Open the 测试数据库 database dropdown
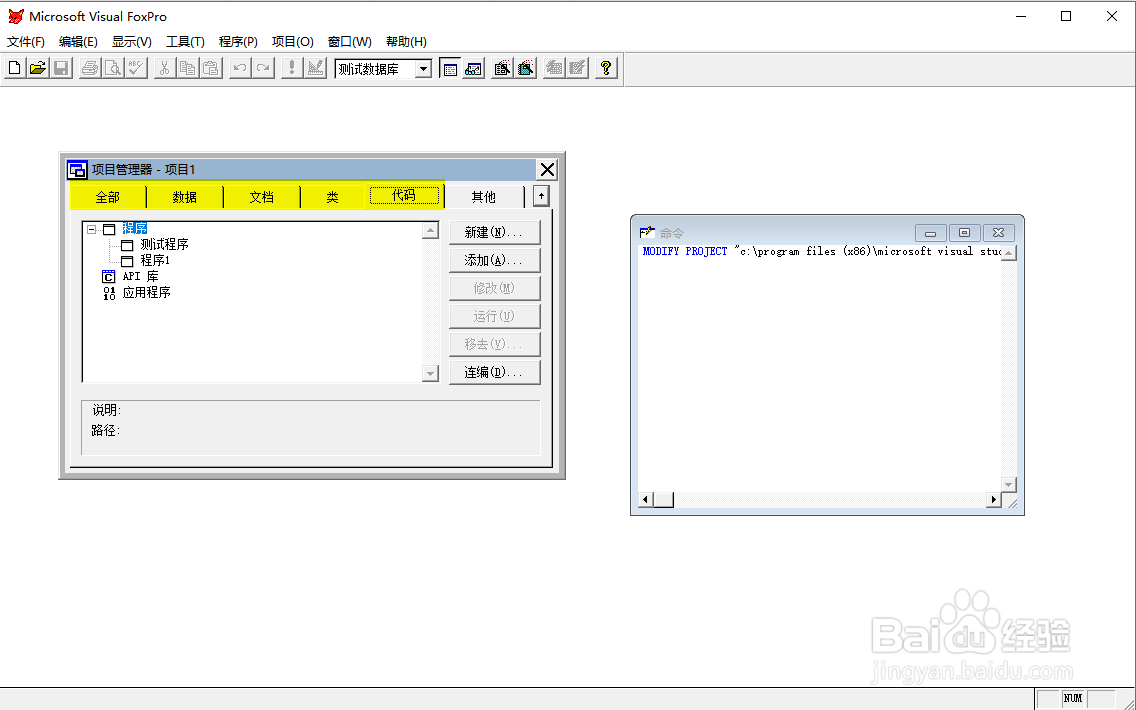Image resolution: width=1136 pixels, height=710 pixels. (x=423, y=69)
